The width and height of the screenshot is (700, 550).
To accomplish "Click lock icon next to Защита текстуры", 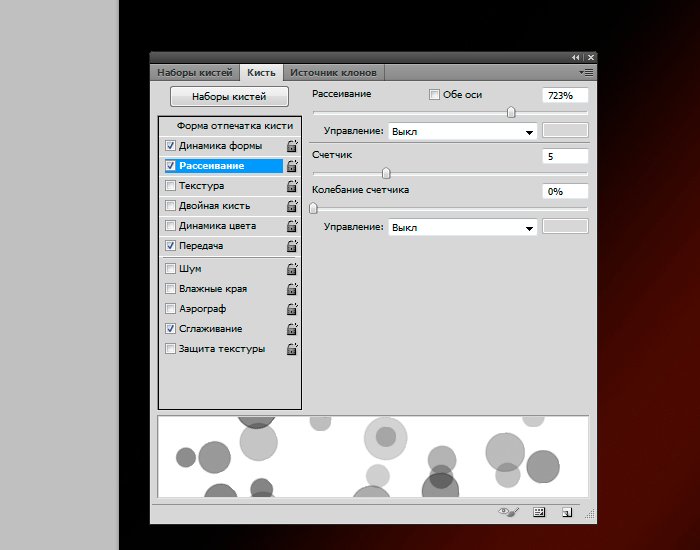I will [x=292, y=349].
